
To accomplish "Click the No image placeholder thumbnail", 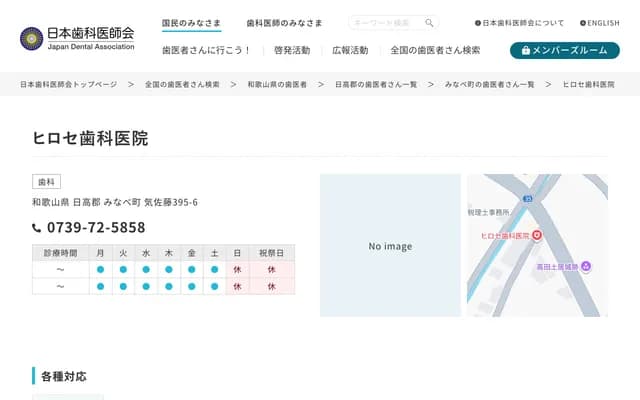I will click(390, 246).
